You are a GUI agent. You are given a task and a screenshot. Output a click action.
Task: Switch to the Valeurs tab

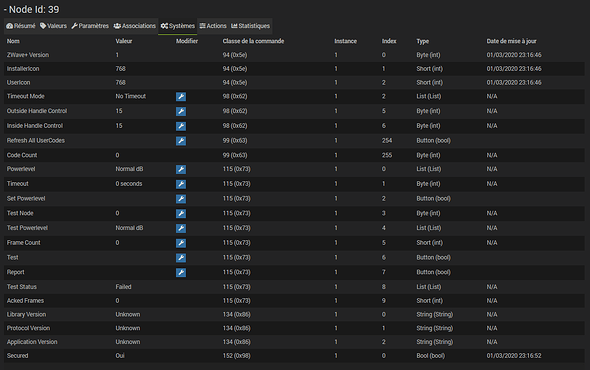53,26
